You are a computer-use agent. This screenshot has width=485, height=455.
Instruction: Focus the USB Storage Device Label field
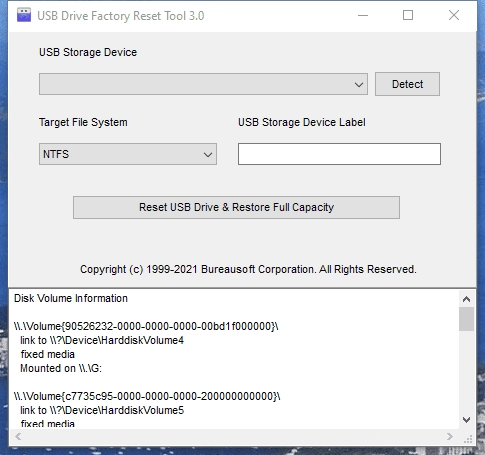click(x=339, y=154)
